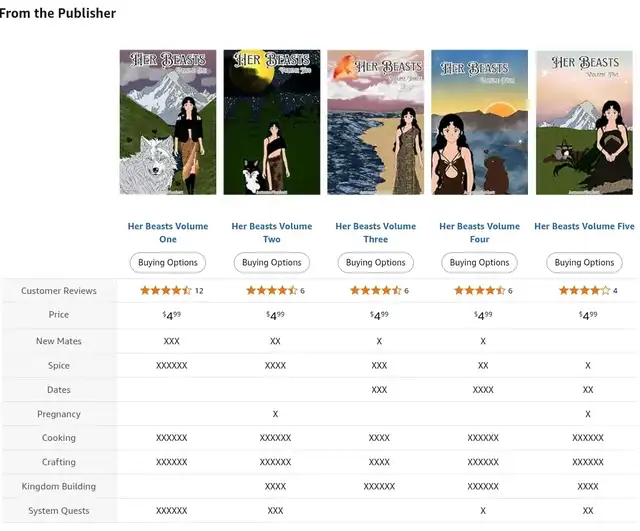Follow the Her Beasts Volume One title link
Viewport: 640px width, 531px height.
coord(168,233)
